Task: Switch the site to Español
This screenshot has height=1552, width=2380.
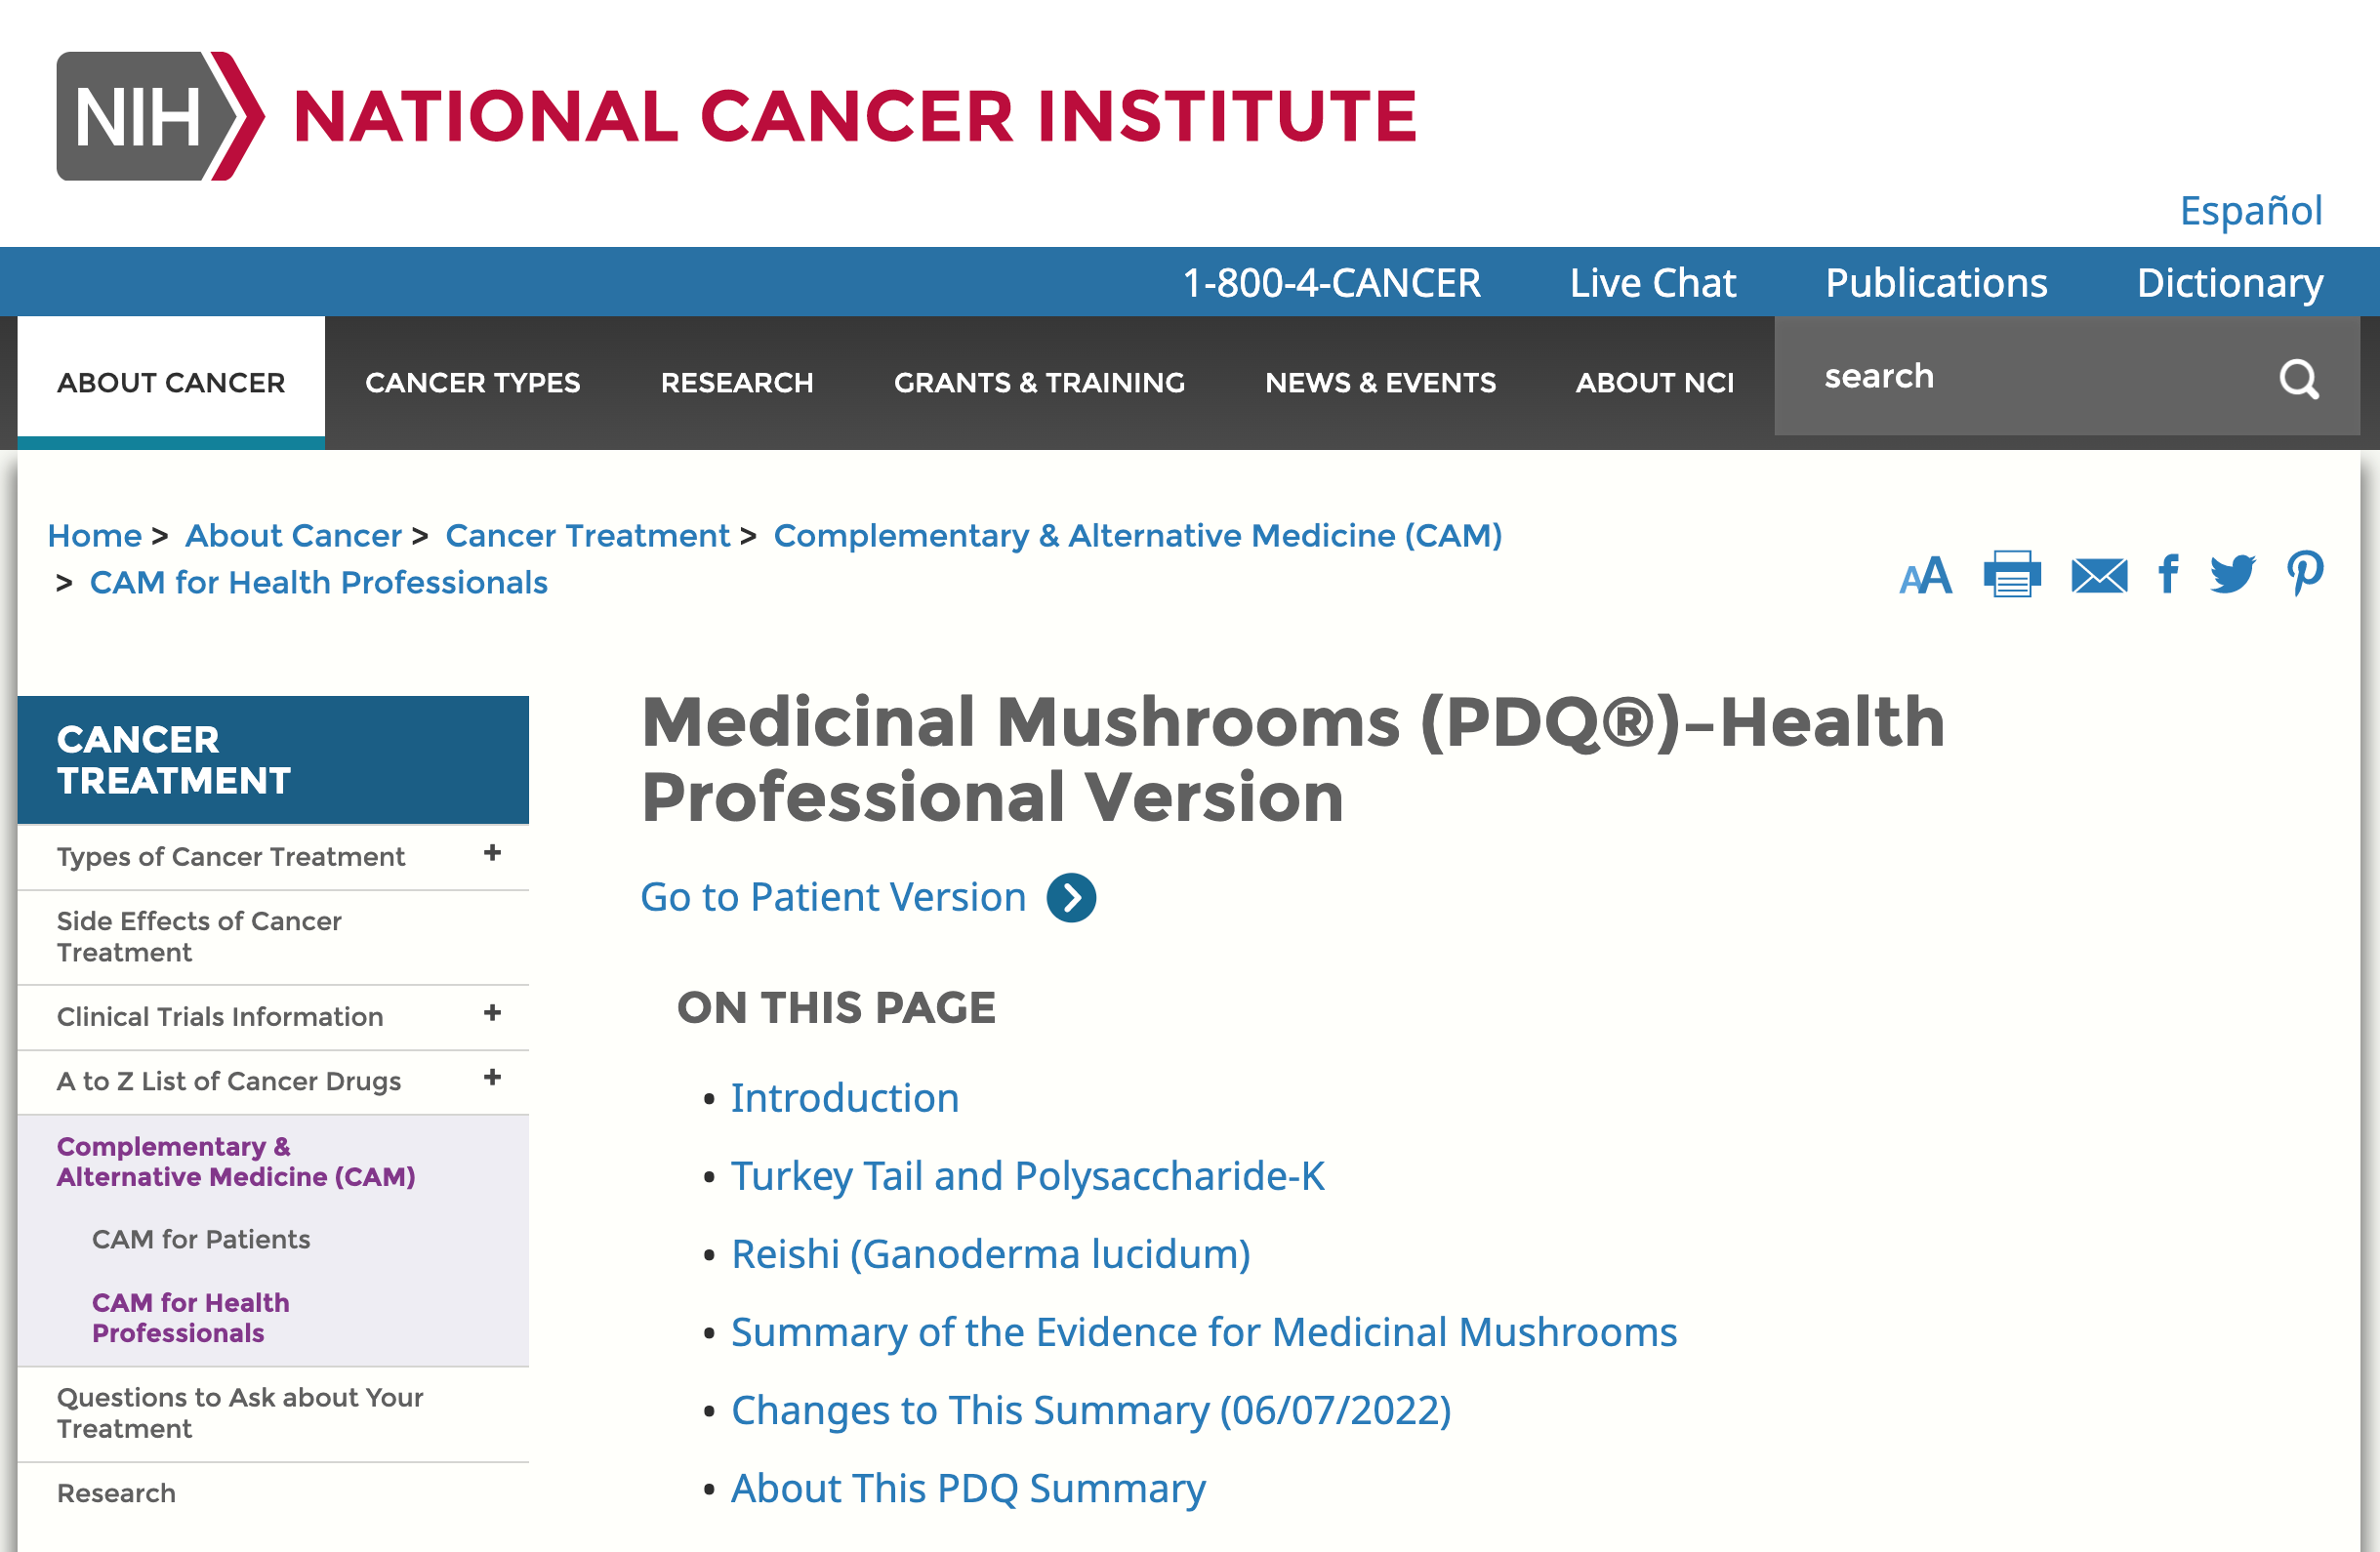Action: pos(2250,211)
